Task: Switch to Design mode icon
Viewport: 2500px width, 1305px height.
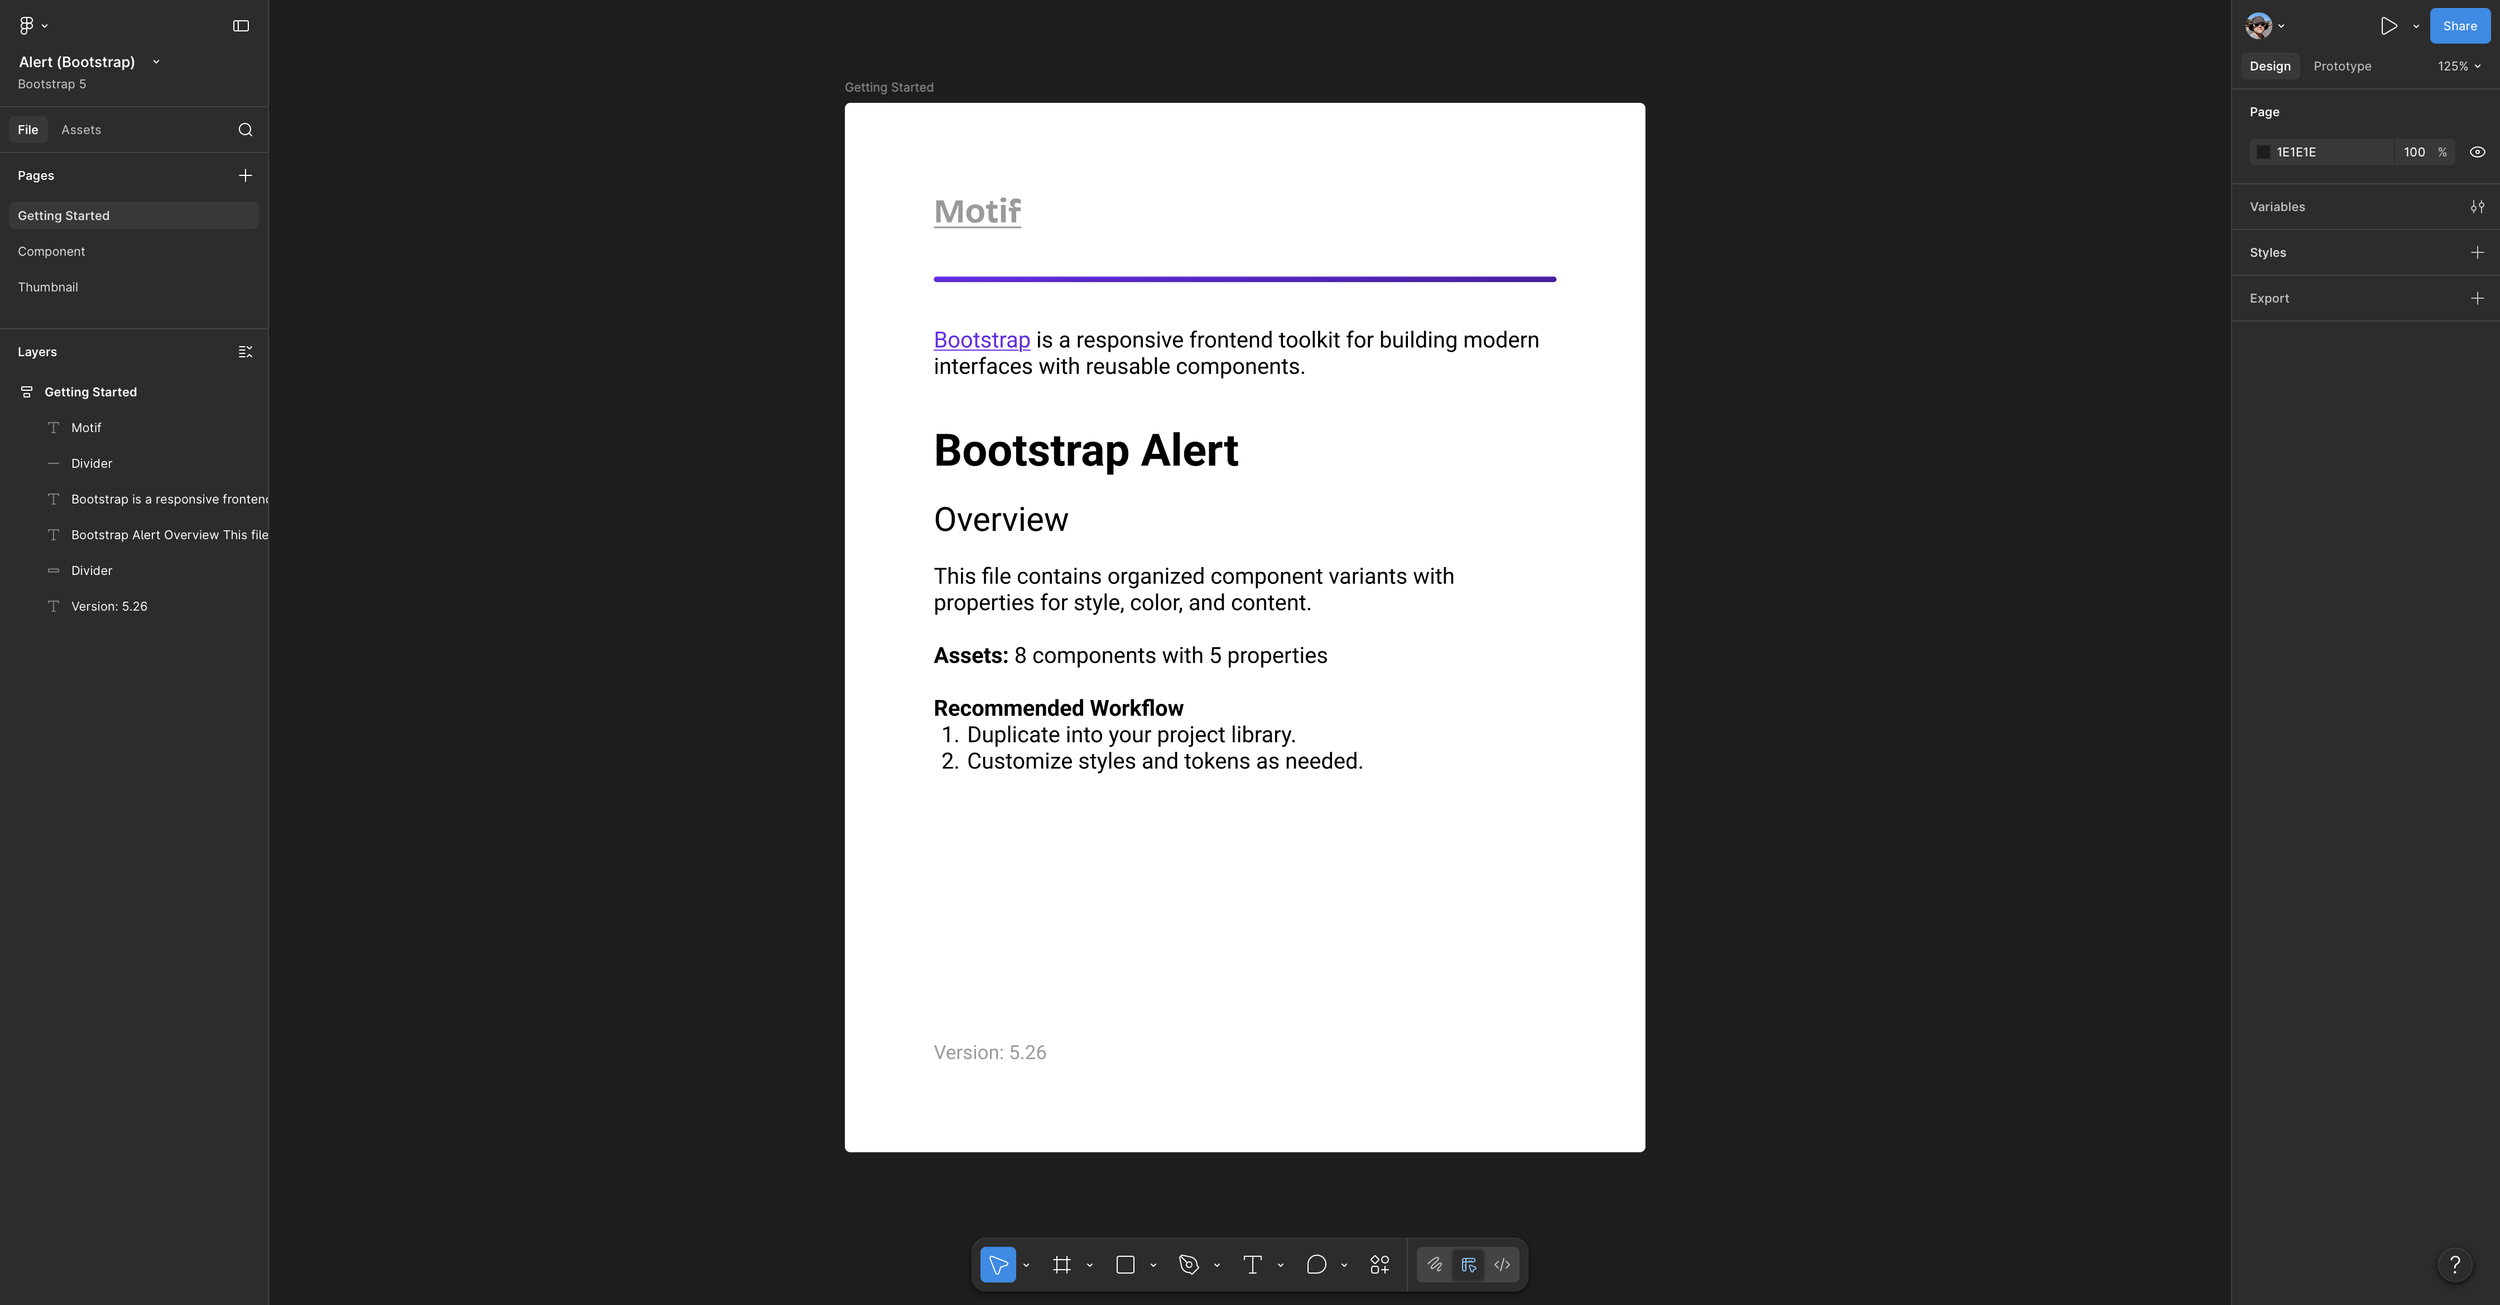Action: (x=1469, y=1265)
